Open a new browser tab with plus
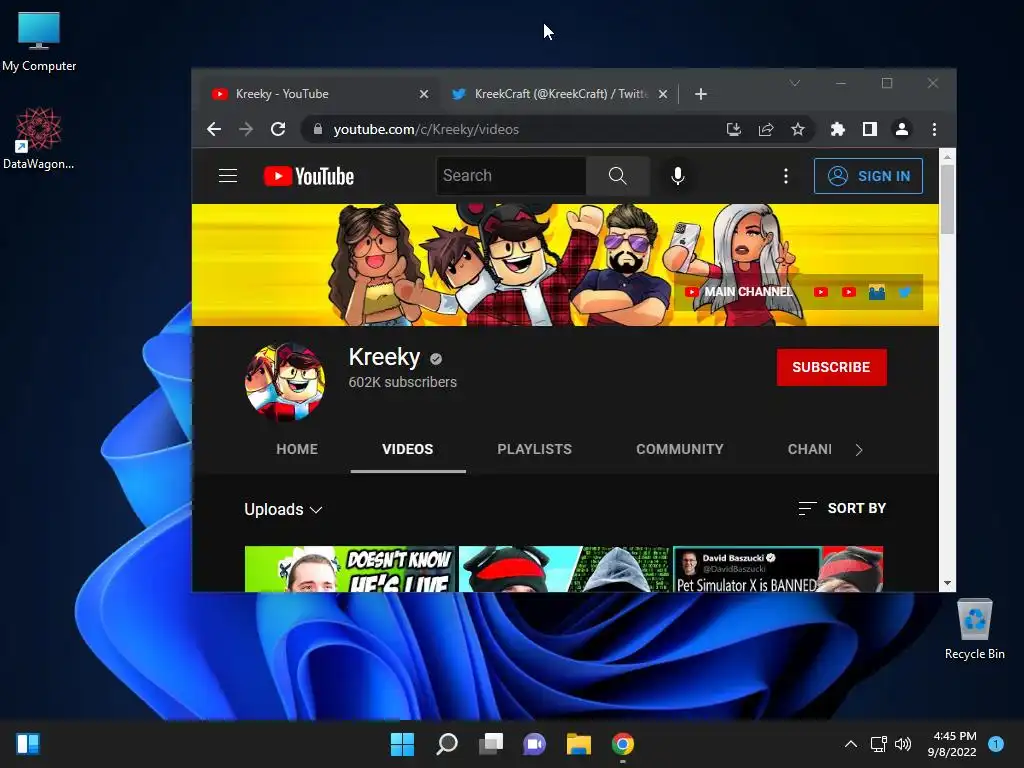This screenshot has width=1024, height=768. pos(701,94)
